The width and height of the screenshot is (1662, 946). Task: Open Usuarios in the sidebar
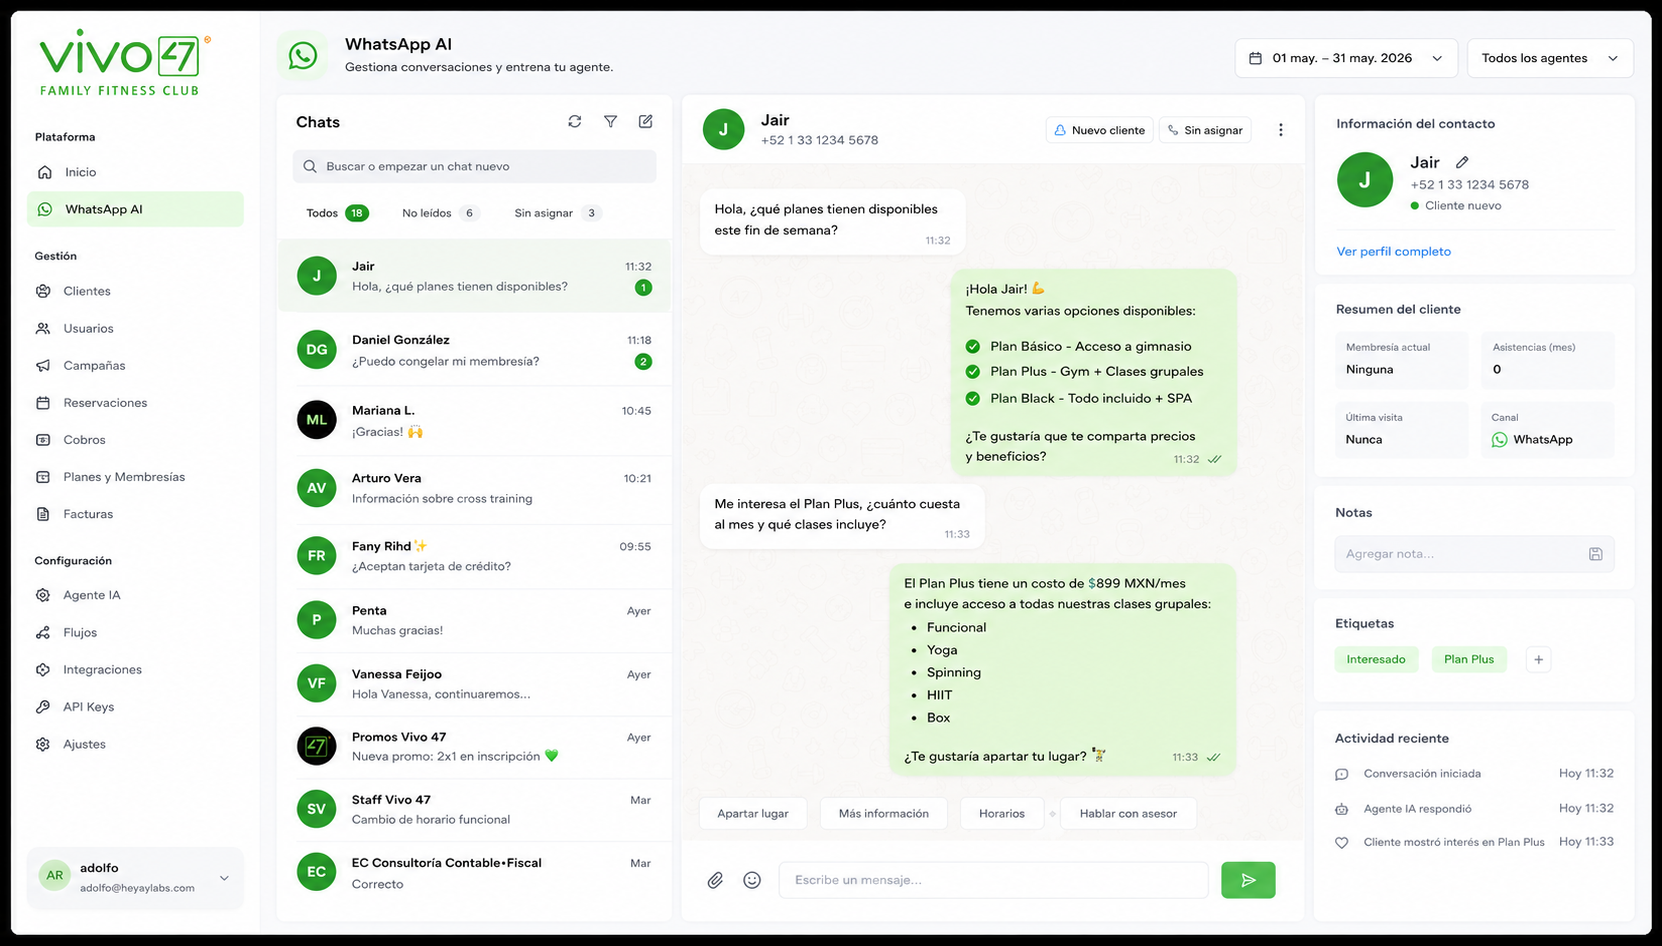135,328
